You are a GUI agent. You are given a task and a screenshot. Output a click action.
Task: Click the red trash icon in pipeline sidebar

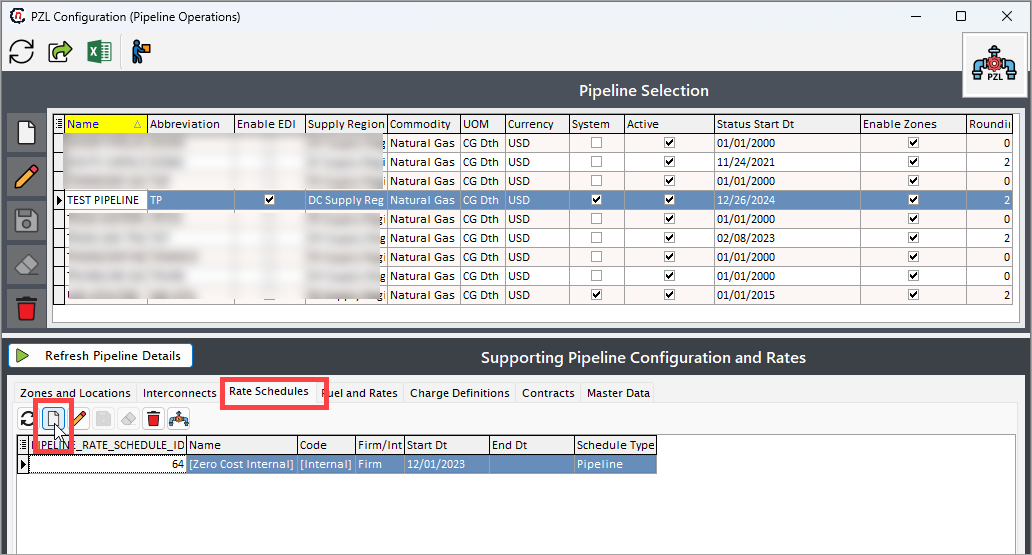click(x=26, y=308)
